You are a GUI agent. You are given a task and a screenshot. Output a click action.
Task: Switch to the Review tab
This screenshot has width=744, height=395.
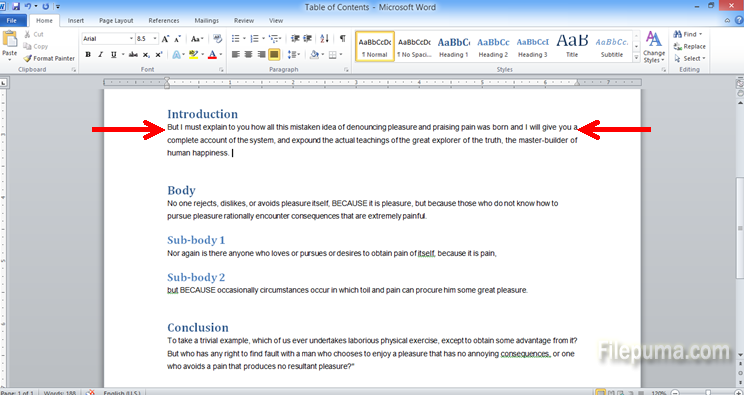[x=244, y=21]
